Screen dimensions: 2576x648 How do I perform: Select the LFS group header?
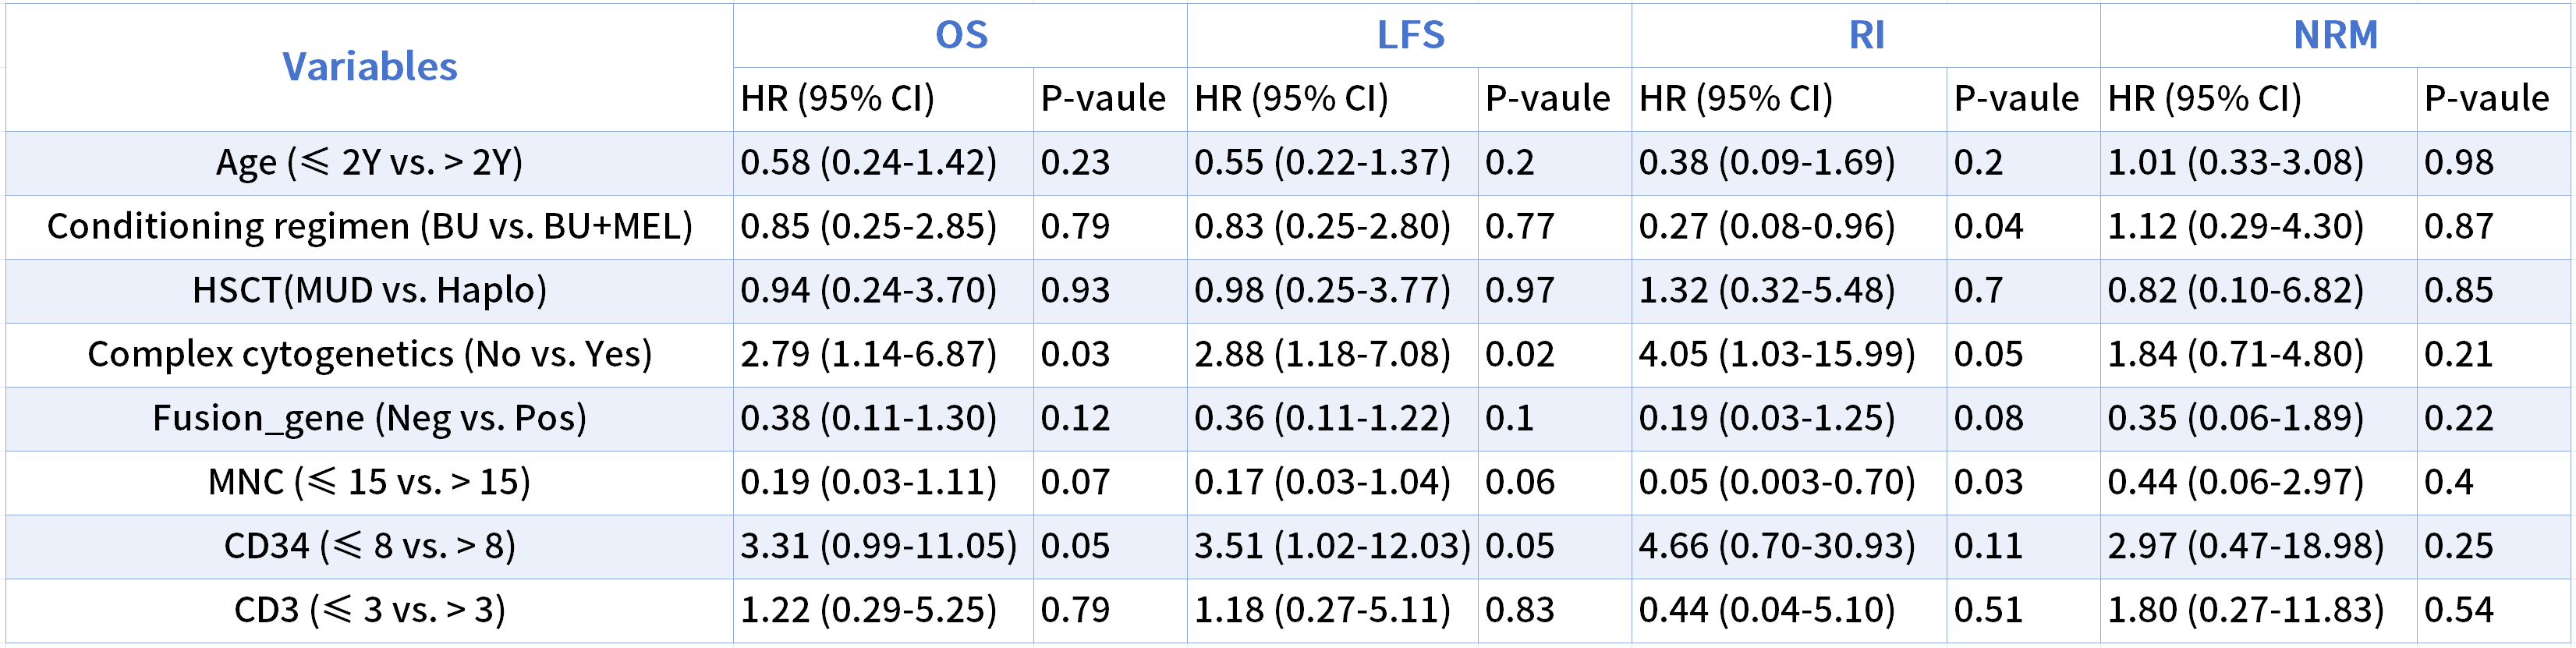(x=1410, y=35)
